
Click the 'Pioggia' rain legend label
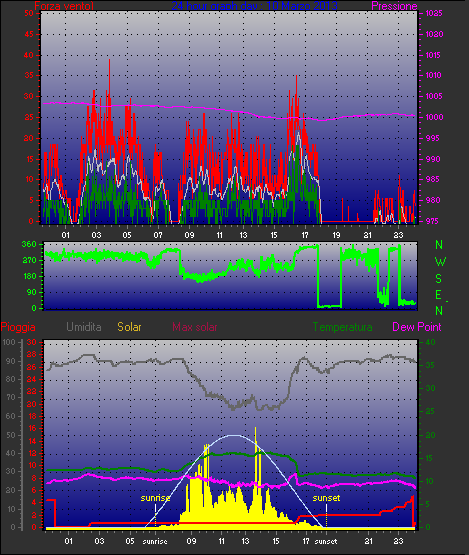pyautogui.click(x=18, y=327)
